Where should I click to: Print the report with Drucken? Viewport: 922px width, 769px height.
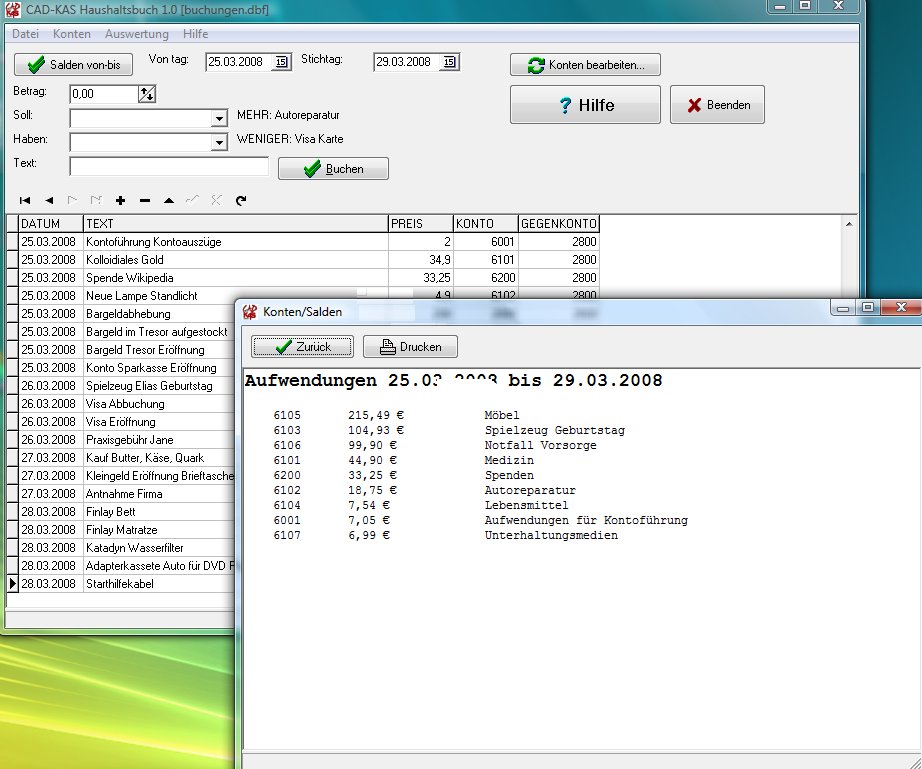[410, 347]
